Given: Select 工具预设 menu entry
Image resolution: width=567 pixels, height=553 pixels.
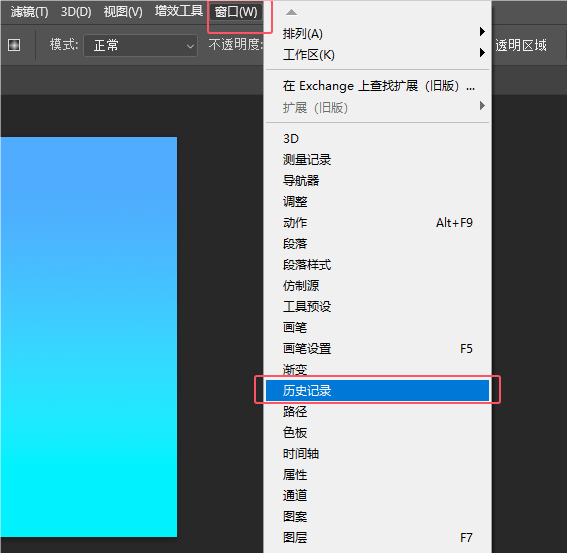Looking at the screenshot, I should click(378, 306).
